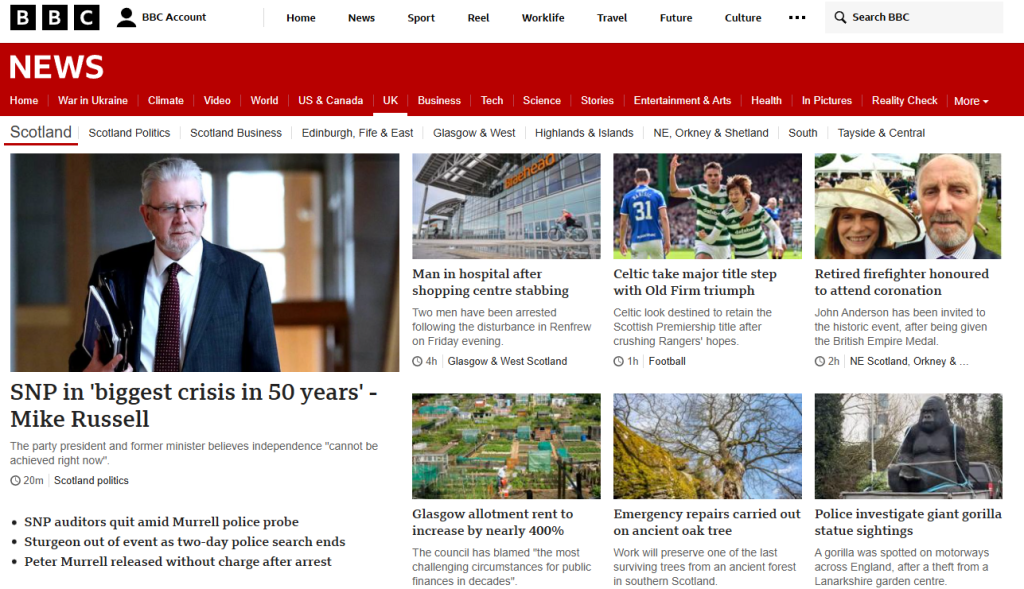Viewport: 1024px width, 589px height.
Task: Select Sport in the top navigation bar
Action: pyautogui.click(x=421, y=18)
